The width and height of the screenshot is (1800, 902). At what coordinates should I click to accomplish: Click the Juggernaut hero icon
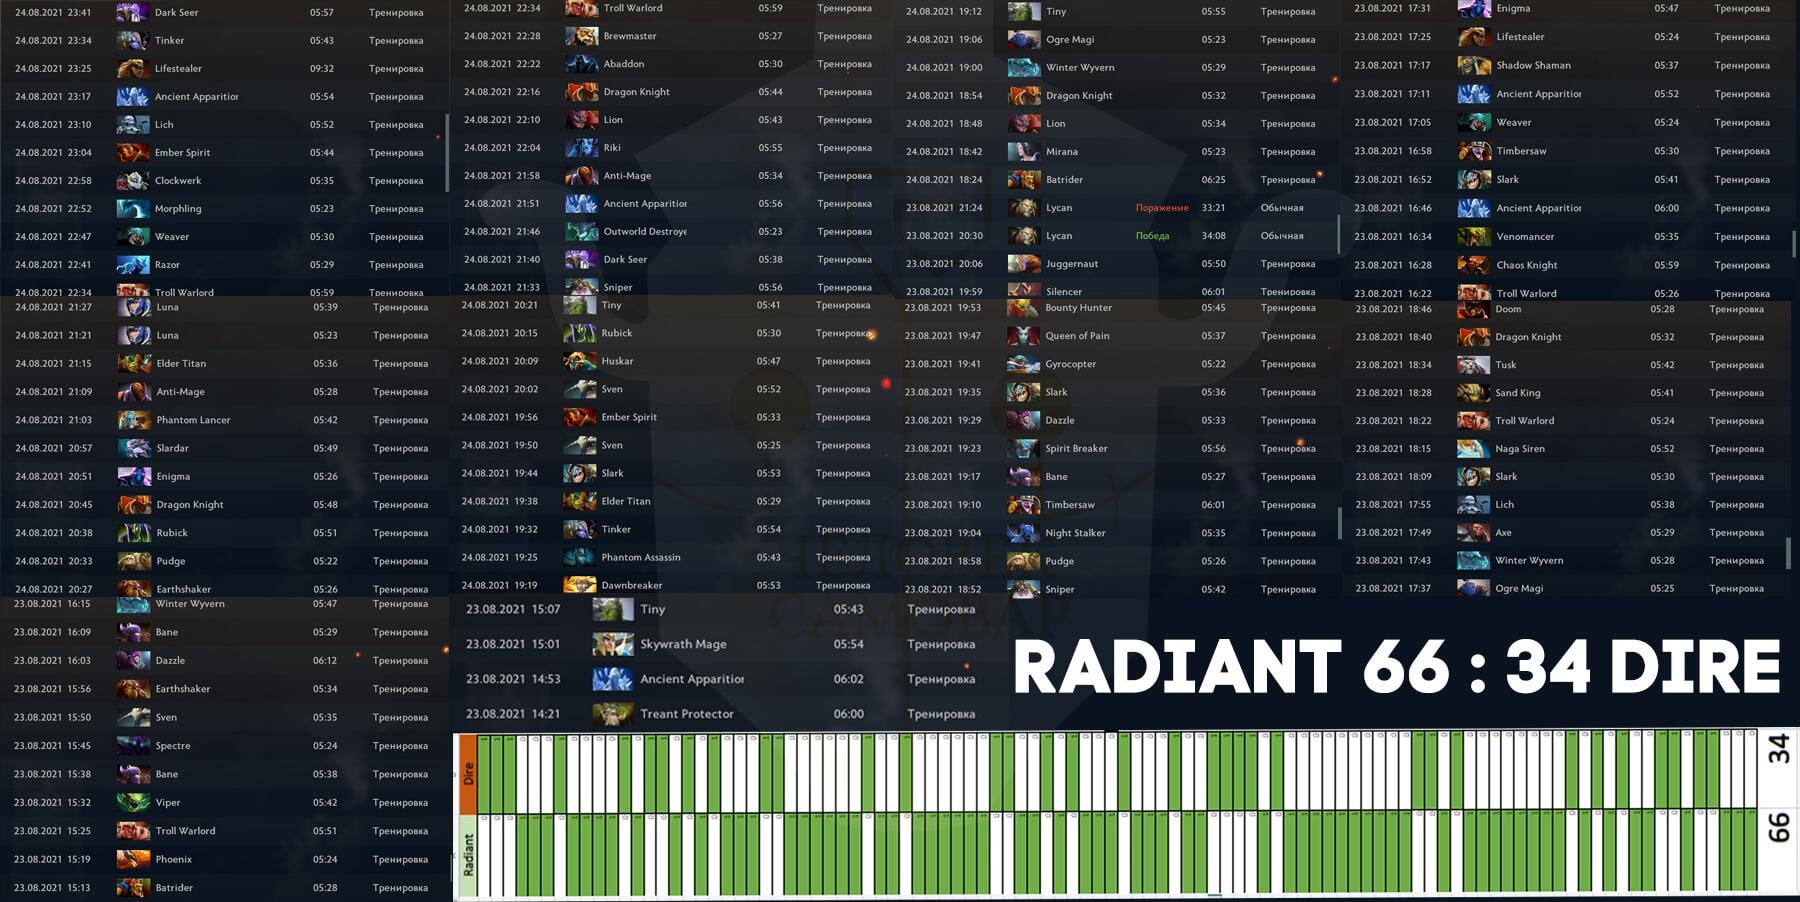tap(1024, 264)
